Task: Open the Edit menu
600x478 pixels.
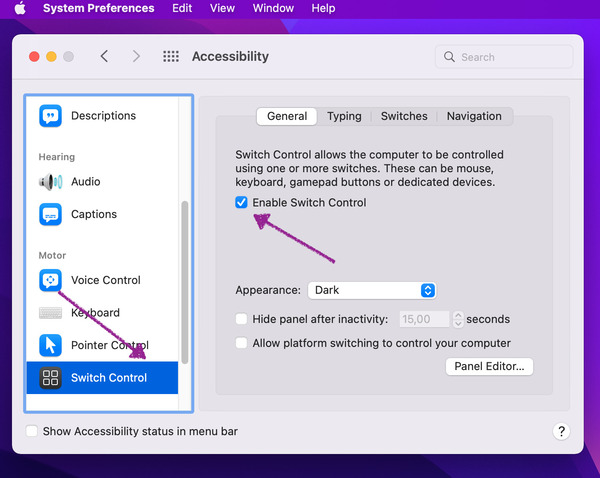Action: coord(182,8)
